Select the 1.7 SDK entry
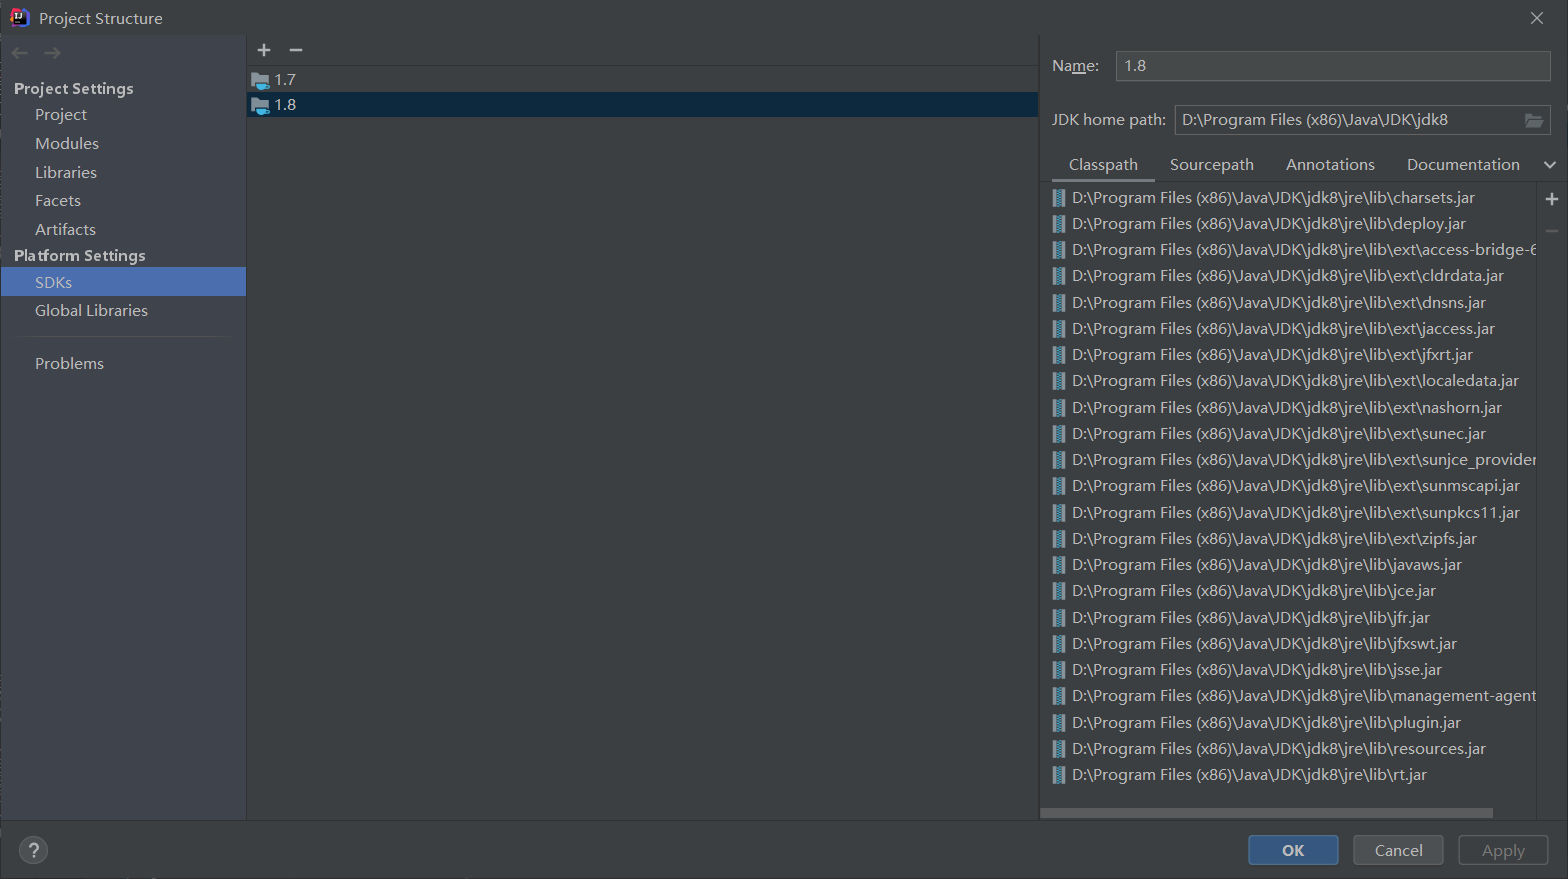 [x=642, y=80]
